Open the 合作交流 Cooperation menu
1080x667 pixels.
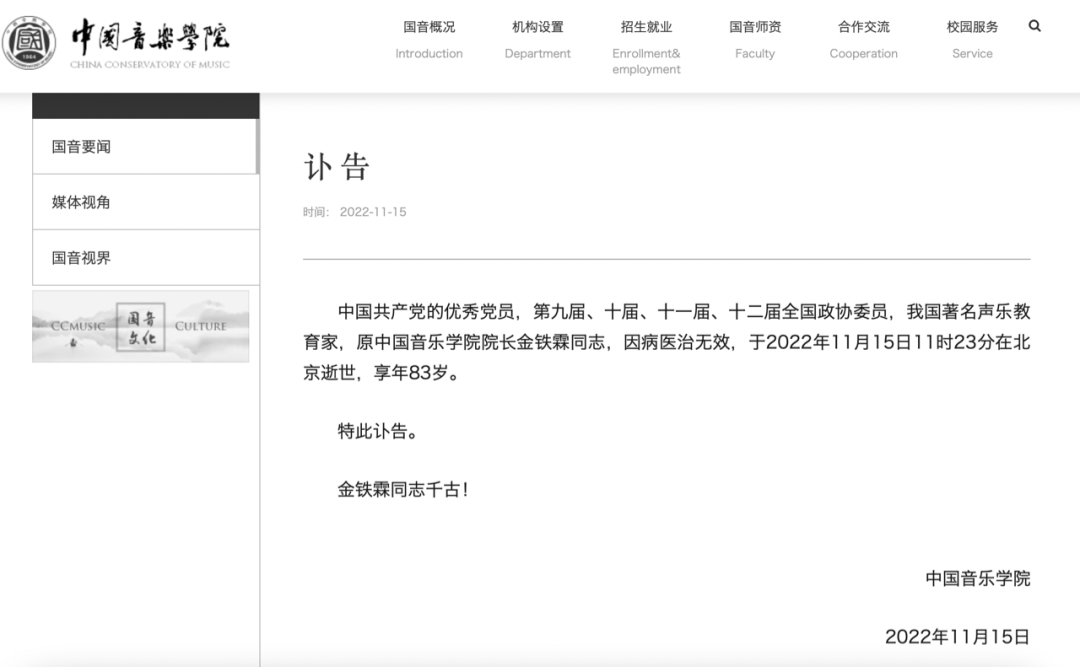863,27
